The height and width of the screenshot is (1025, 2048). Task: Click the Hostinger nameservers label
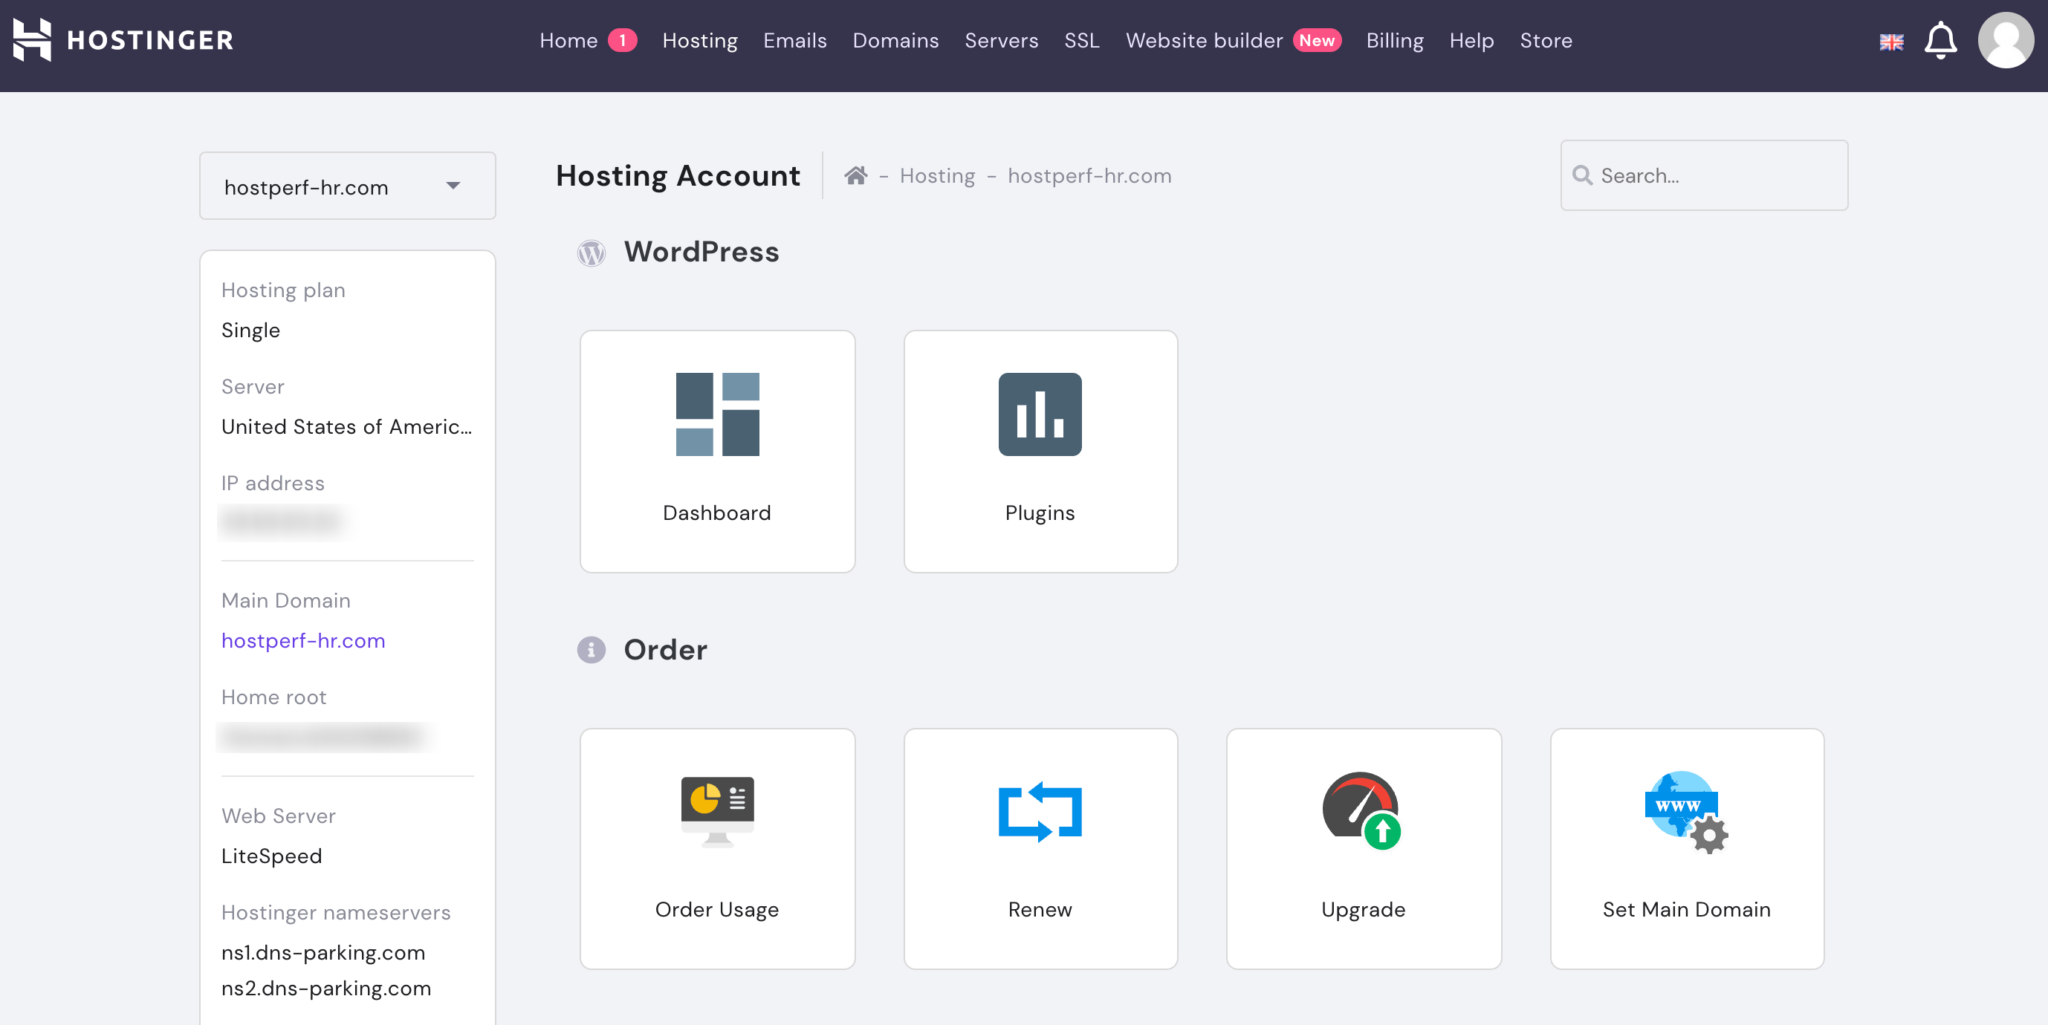(336, 913)
